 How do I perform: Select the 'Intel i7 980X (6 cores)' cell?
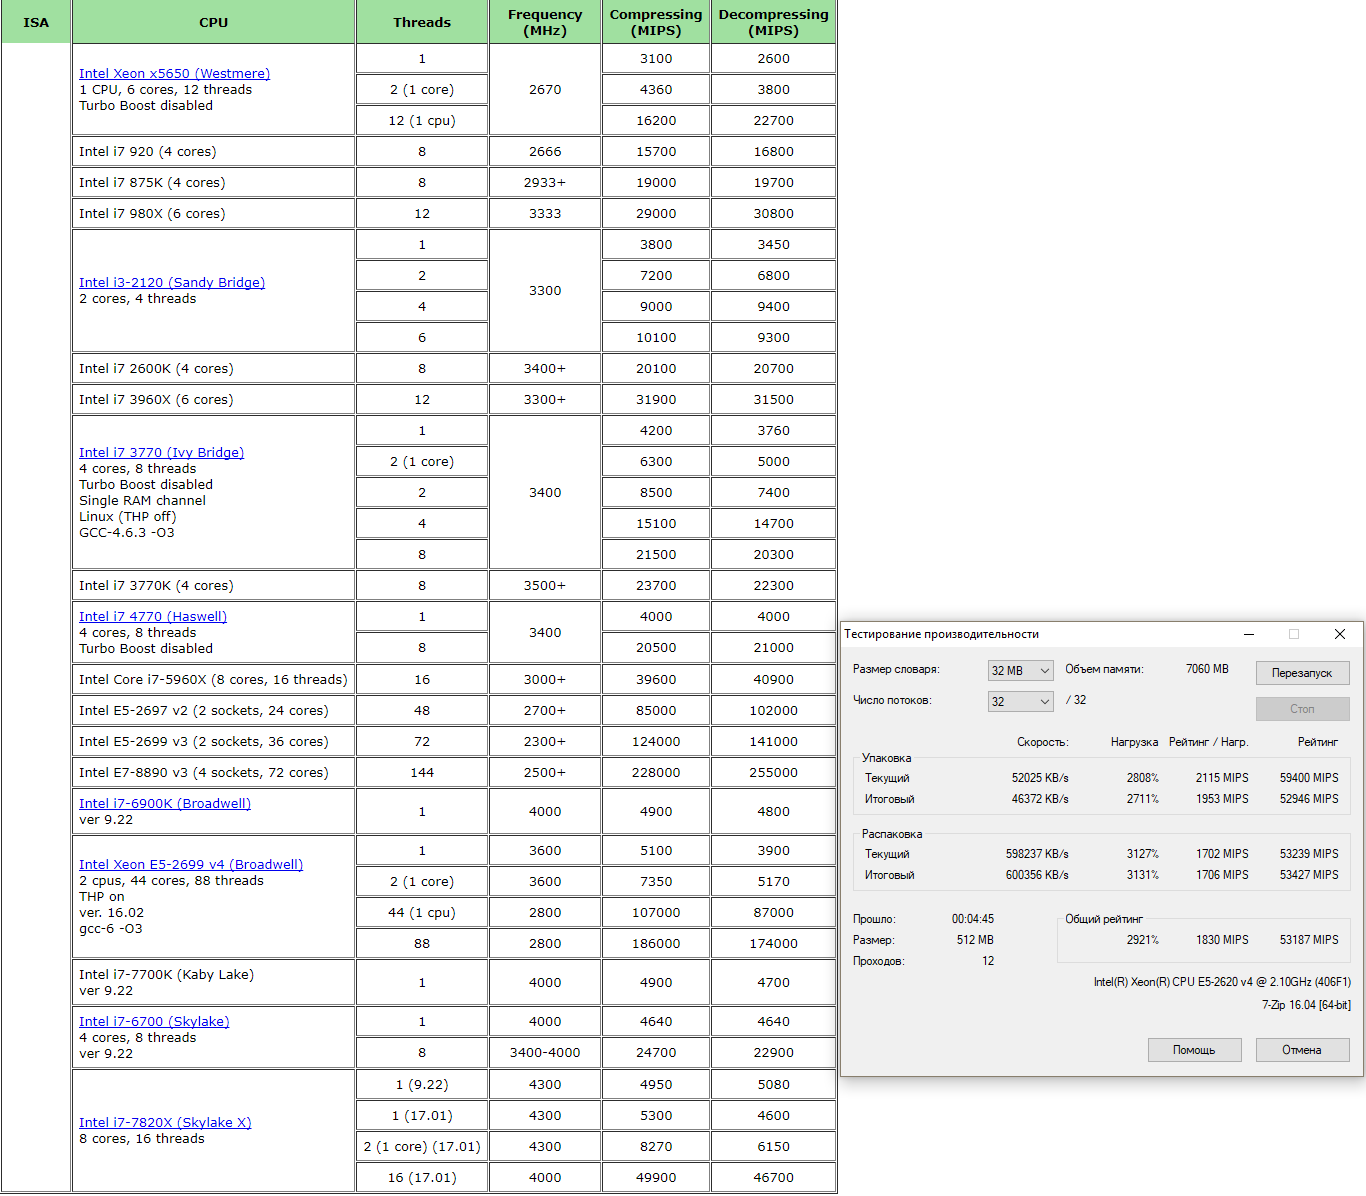[x=213, y=213]
